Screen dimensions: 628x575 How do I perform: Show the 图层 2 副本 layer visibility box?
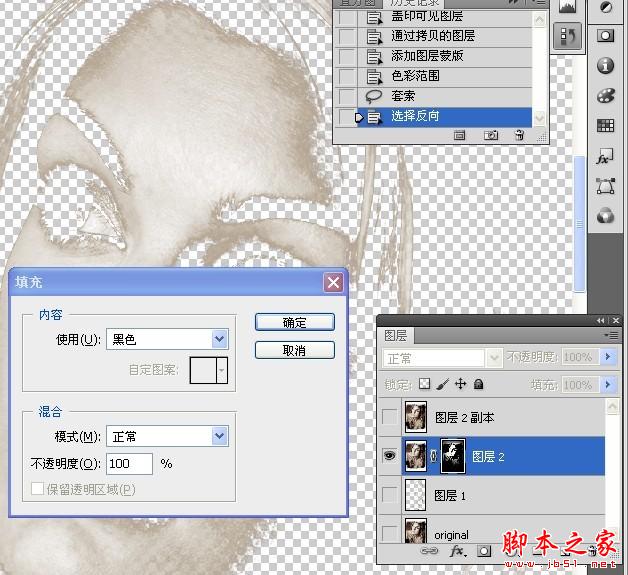point(390,417)
